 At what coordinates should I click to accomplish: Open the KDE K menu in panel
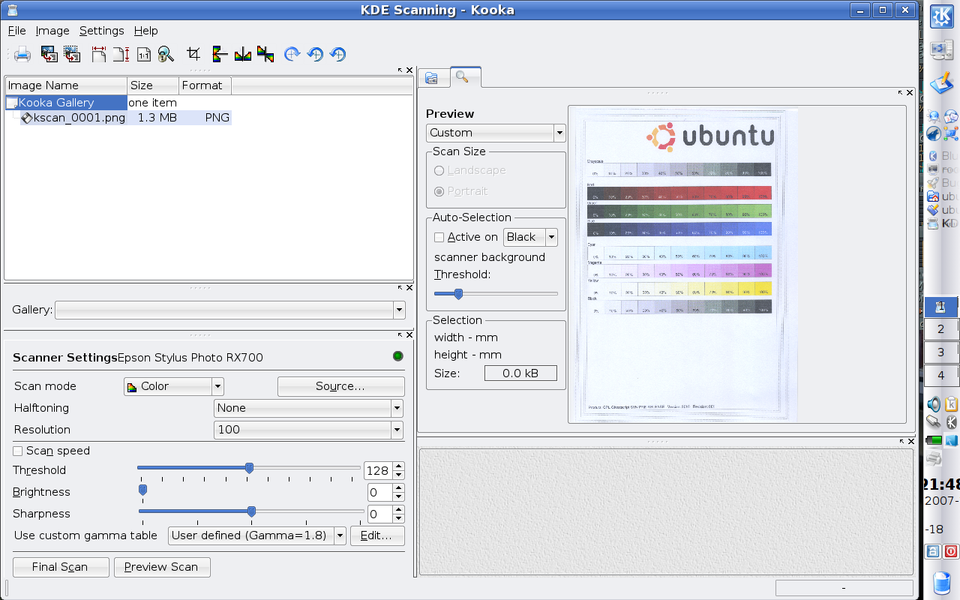point(941,17)
